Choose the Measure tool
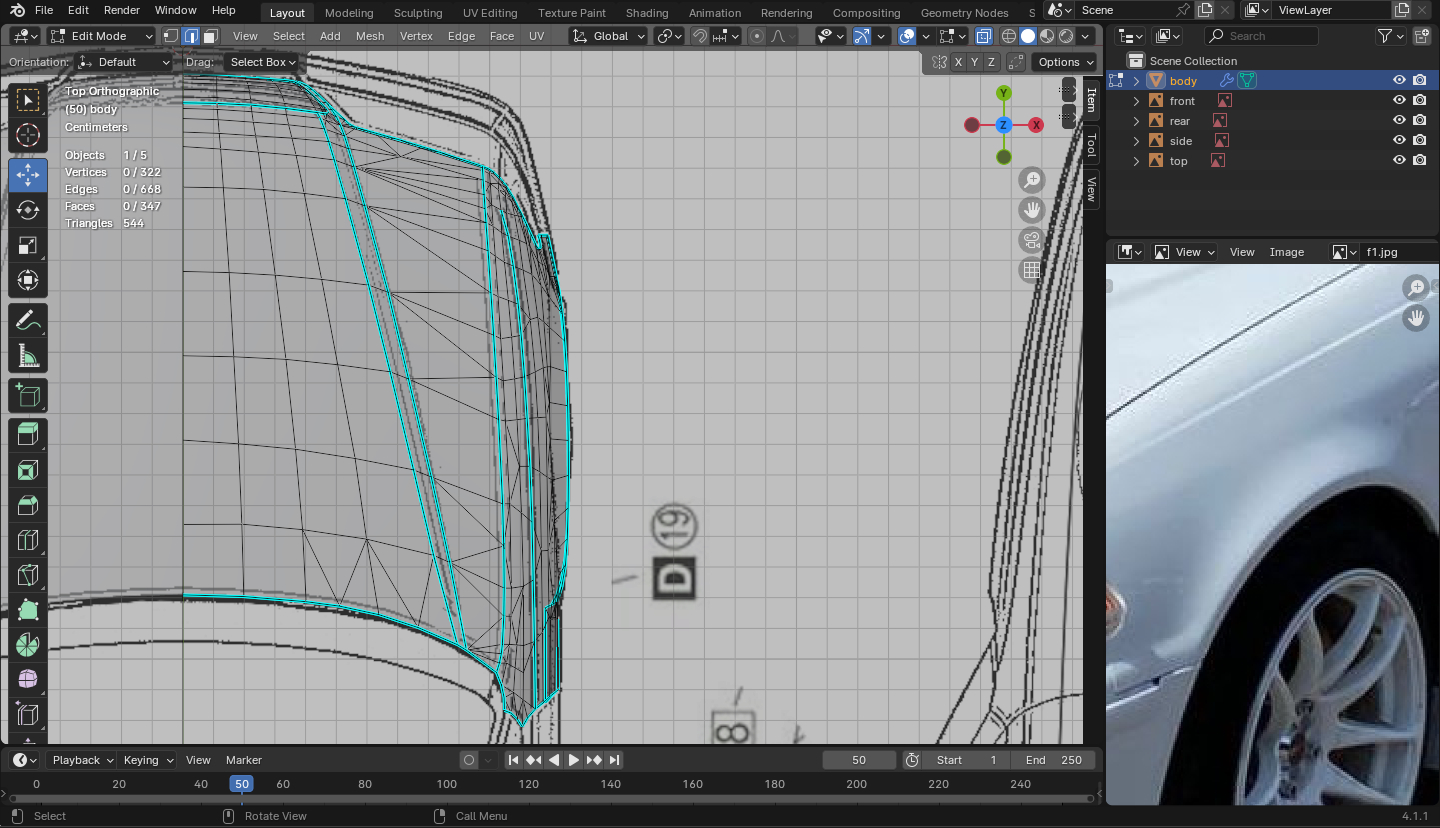1440x828 pixels. pyautogui.click(x=28, y=357)
